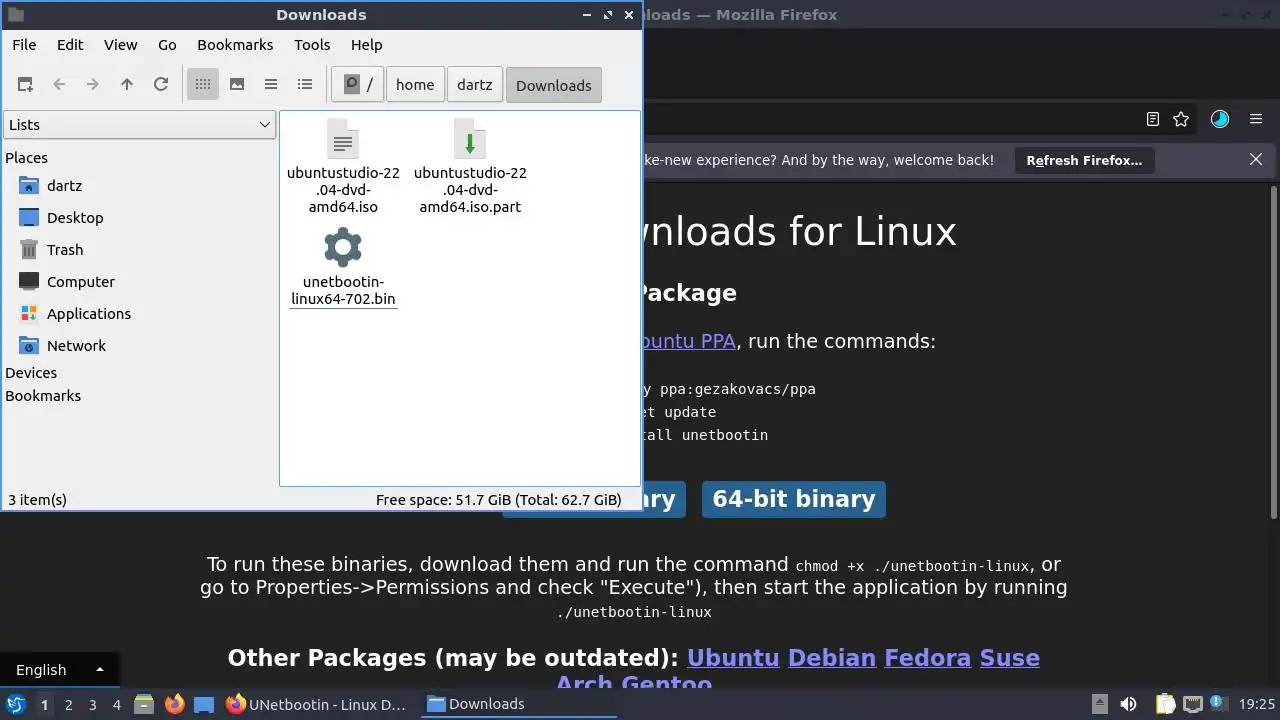Select ubuntustudio-22.04-dvd-amd64.iso.part file
Image resolution: width=1280 pixels, height=720 pixels.
click(470, 167)
